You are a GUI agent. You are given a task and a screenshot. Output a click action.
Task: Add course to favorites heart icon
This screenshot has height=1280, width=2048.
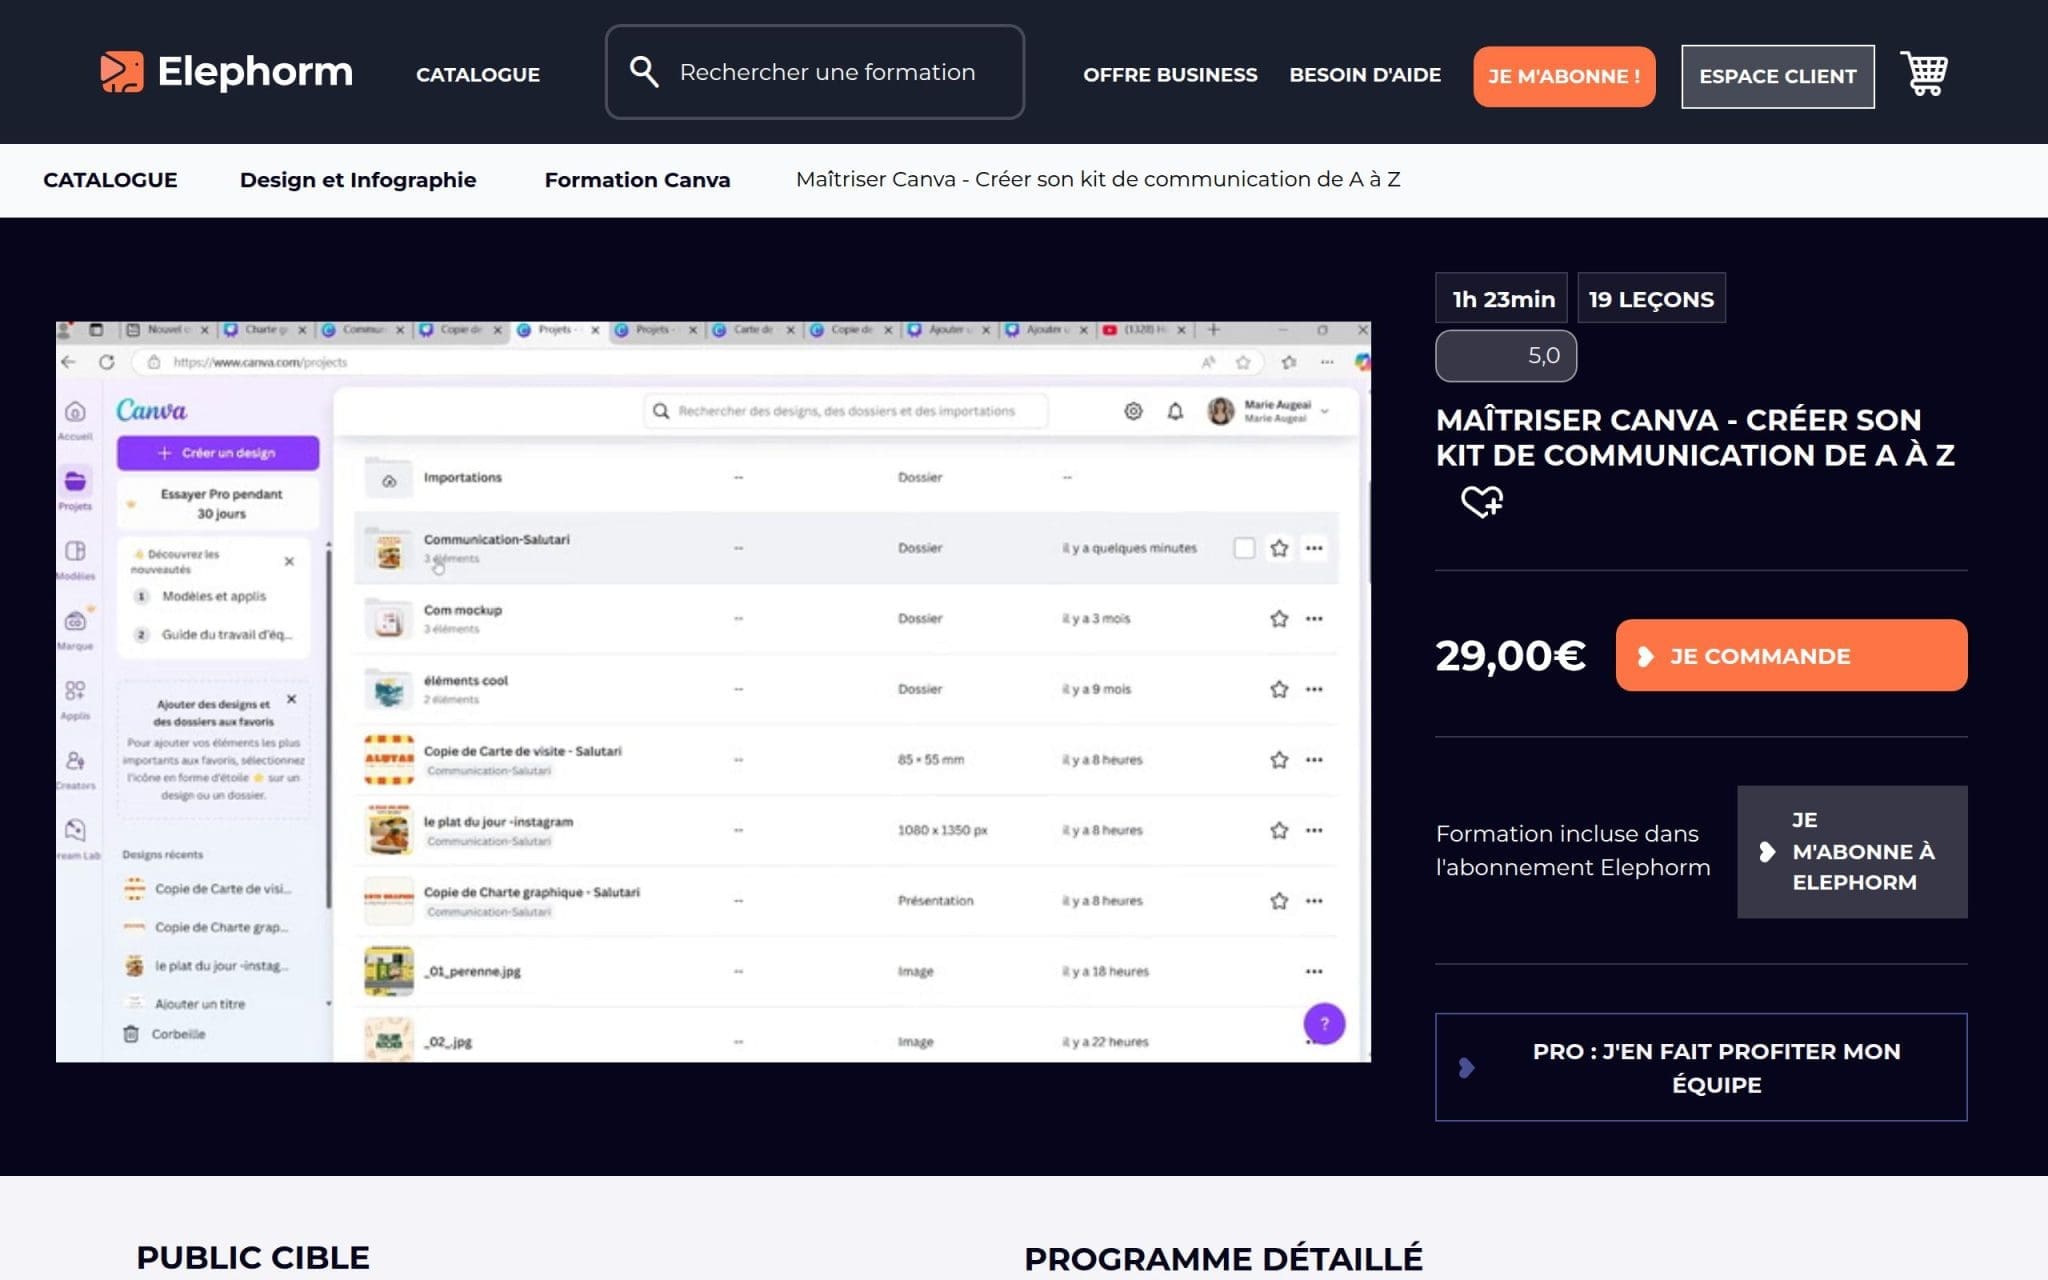pyautogui.click(x=1482, y=501)
